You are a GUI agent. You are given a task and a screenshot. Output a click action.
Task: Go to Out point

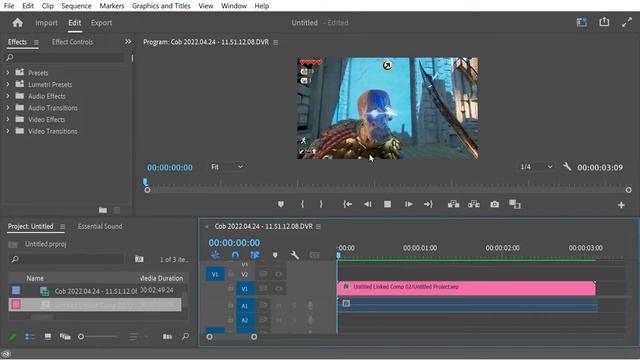428,204
